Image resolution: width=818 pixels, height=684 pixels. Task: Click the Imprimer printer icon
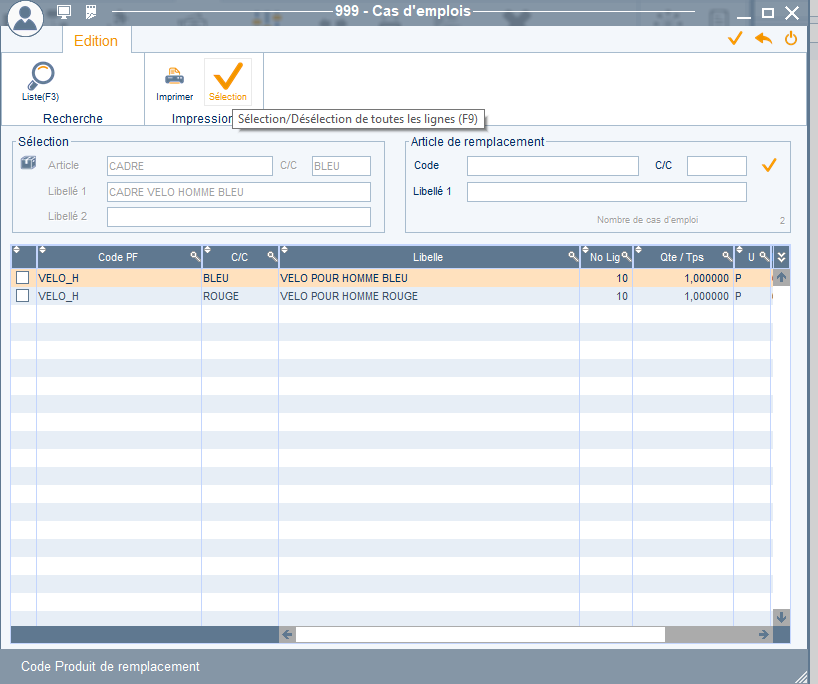tap(174, 83)
